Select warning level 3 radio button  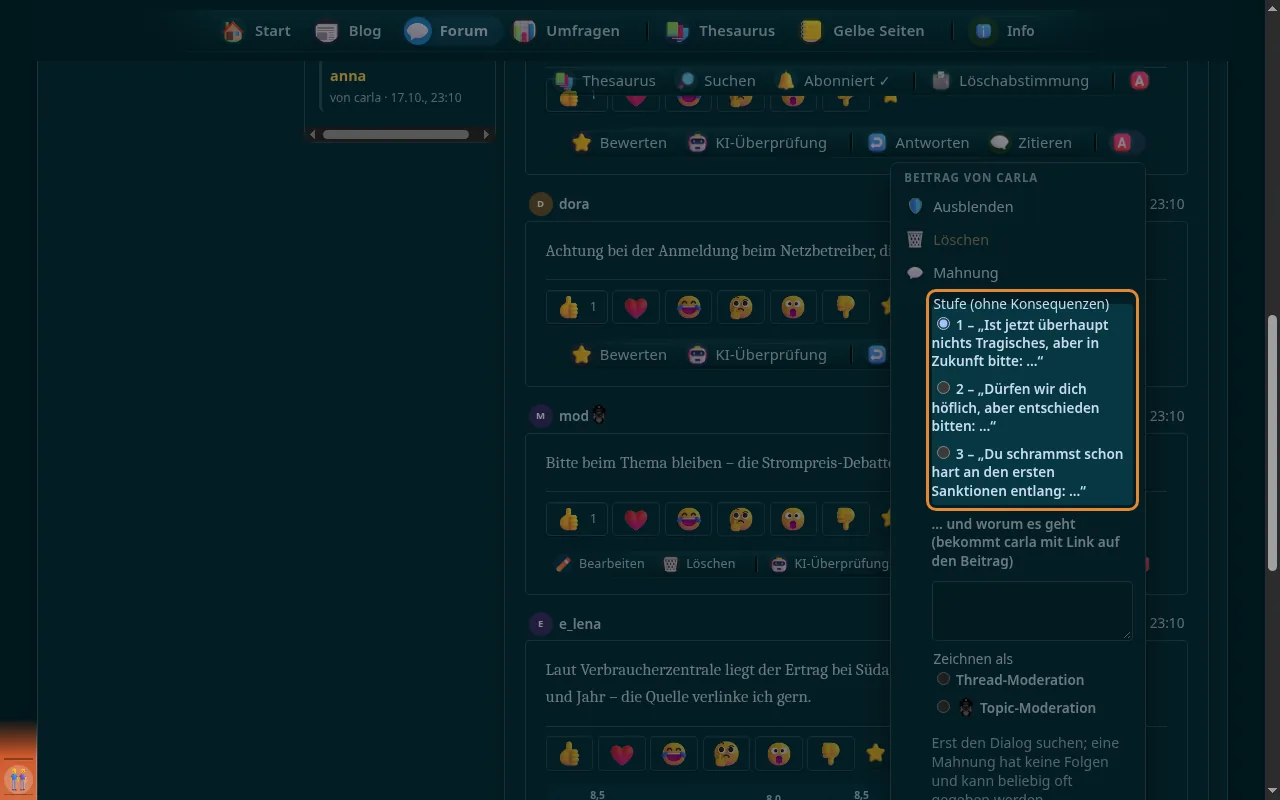click(x=943, y=453)
